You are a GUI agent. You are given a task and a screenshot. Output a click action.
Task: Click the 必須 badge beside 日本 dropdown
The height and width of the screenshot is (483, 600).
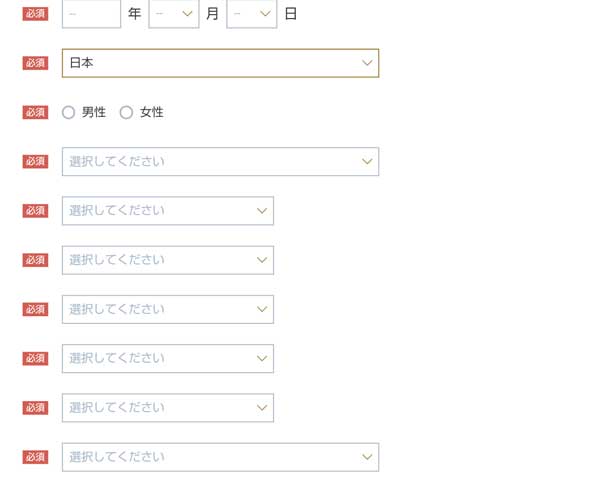35,63
